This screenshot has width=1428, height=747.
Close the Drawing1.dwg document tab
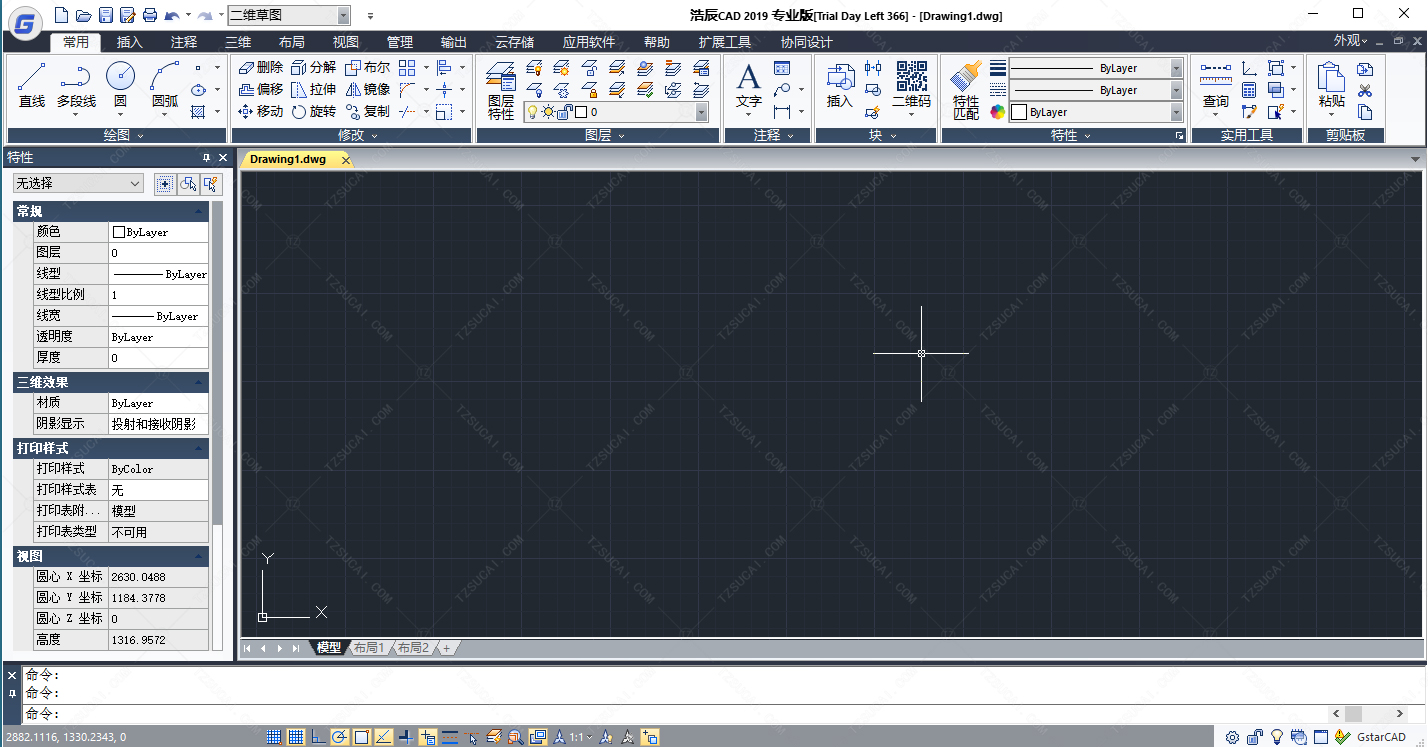click(x=346, y=160)
